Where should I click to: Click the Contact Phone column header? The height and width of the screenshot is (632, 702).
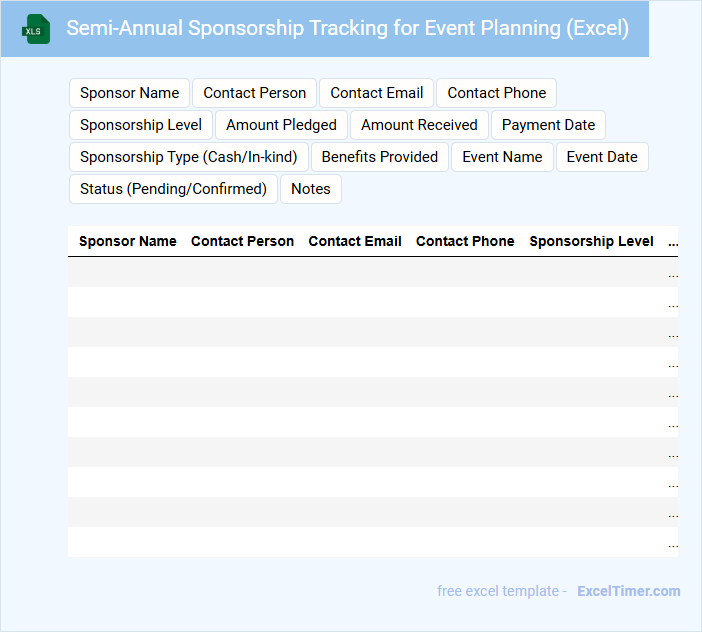pos(465,241)
